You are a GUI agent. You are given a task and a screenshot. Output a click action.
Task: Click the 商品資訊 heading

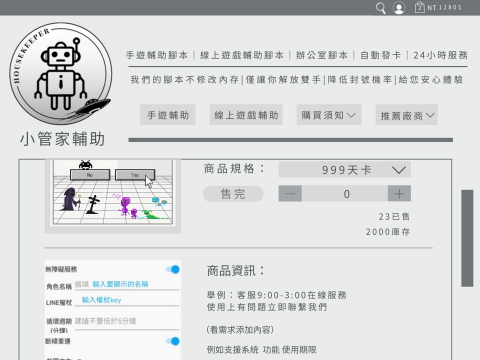pos(235,271)
